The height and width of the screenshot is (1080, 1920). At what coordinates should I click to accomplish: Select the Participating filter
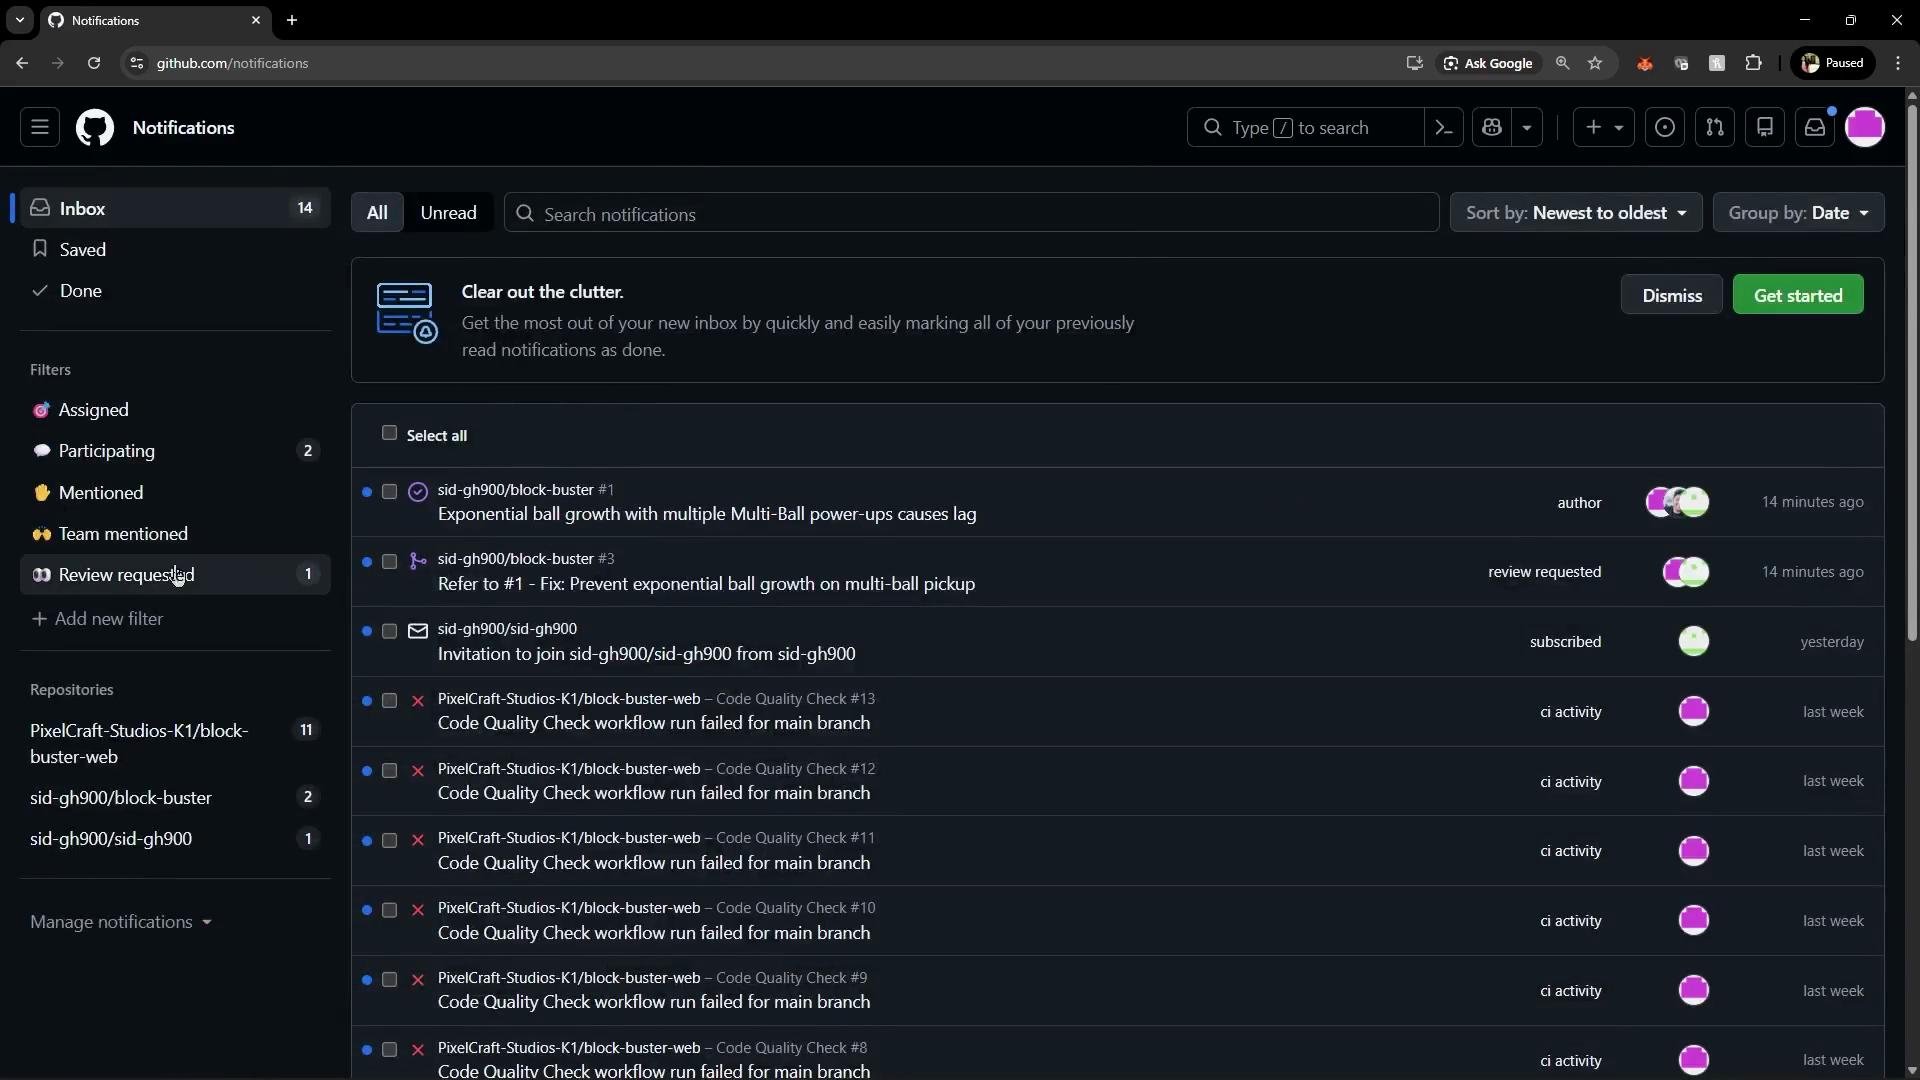click(x=175, y=451)
